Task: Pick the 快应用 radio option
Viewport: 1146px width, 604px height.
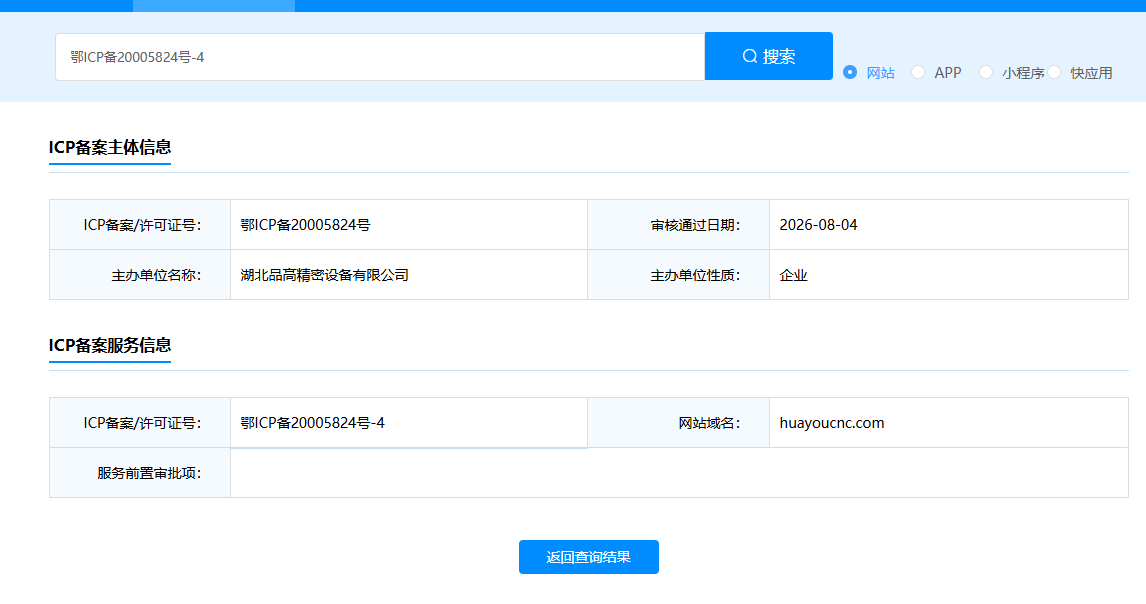Action: point(1054,72)
